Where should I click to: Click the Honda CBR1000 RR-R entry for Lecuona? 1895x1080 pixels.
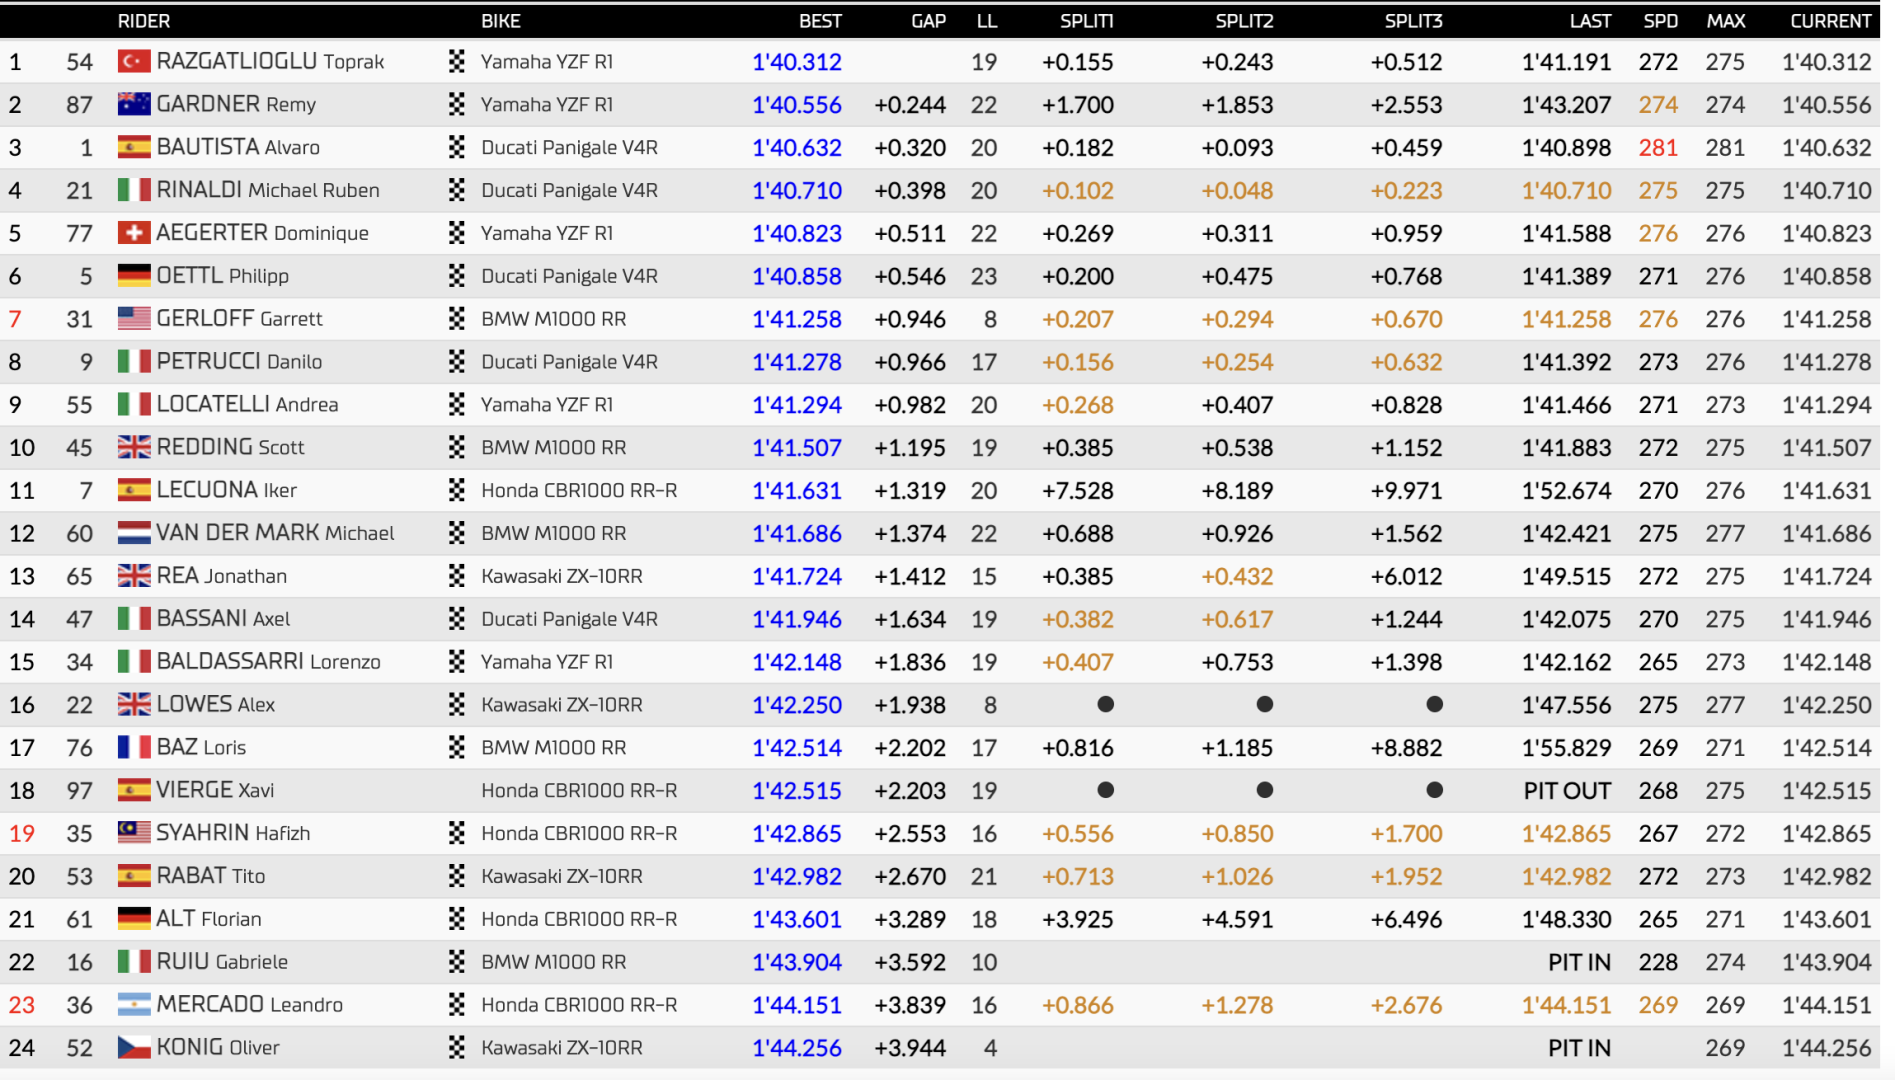tap(579, 491)
